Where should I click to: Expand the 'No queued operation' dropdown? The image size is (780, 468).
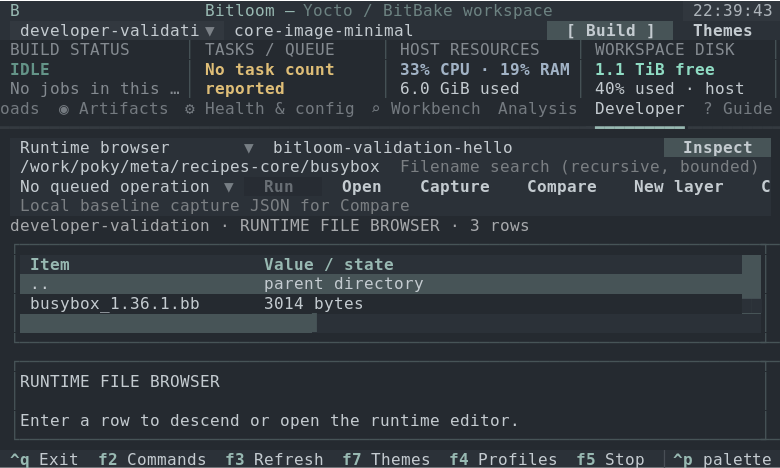pos(127,187)
